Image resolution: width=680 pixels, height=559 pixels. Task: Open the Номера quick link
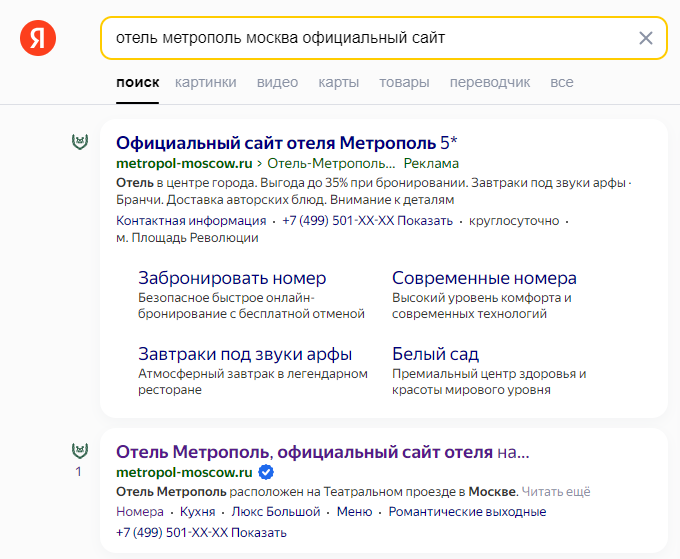(140, 512)
